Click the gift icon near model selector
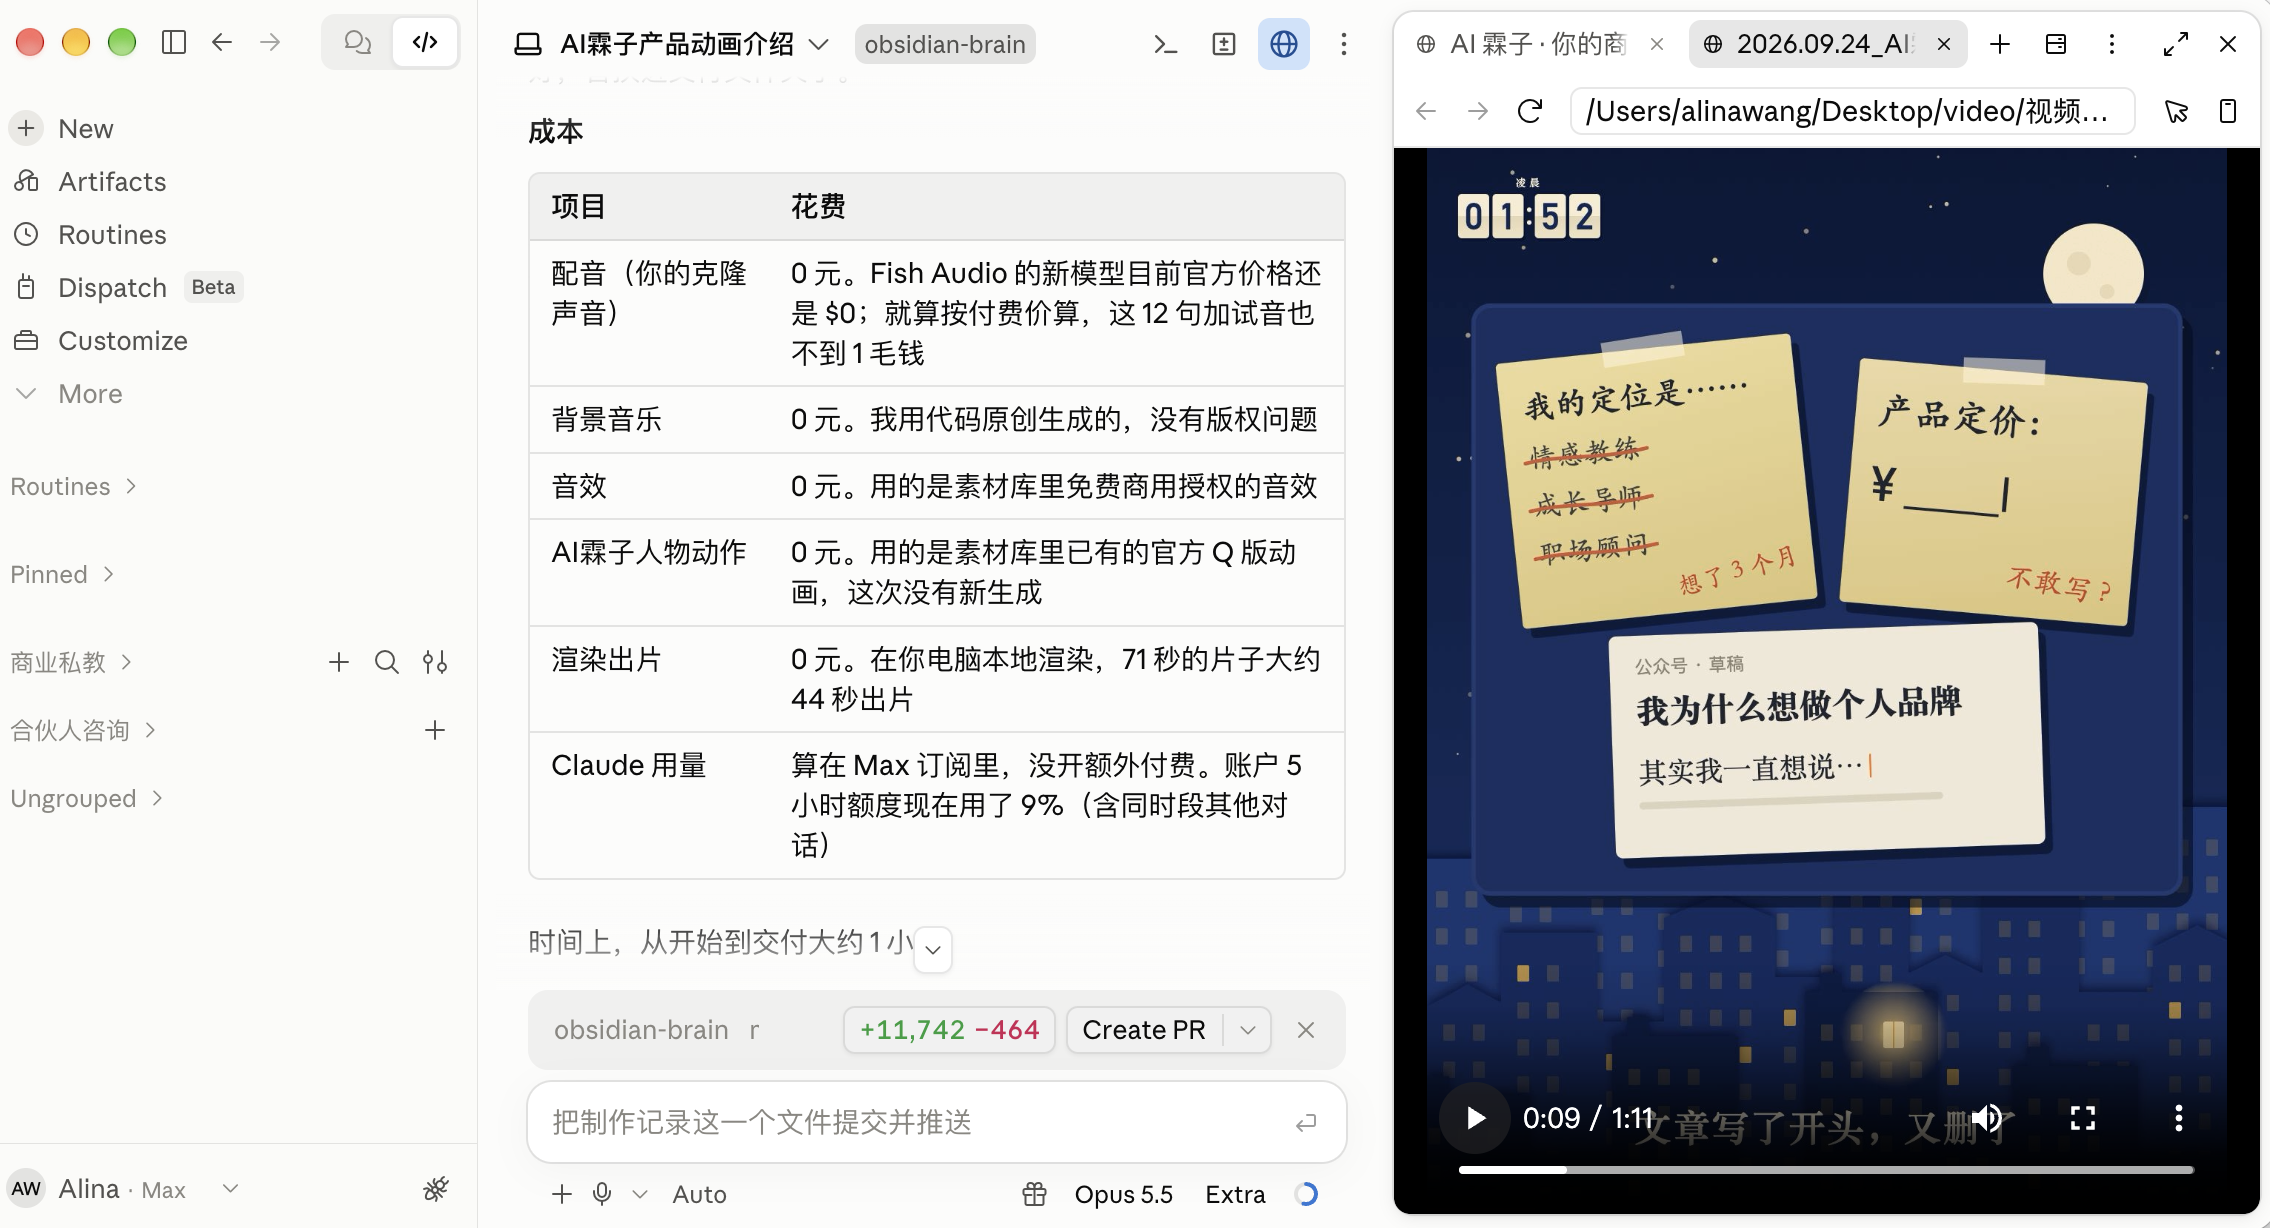This screenshot has width=2270, height=1228. (1034, 1193)
